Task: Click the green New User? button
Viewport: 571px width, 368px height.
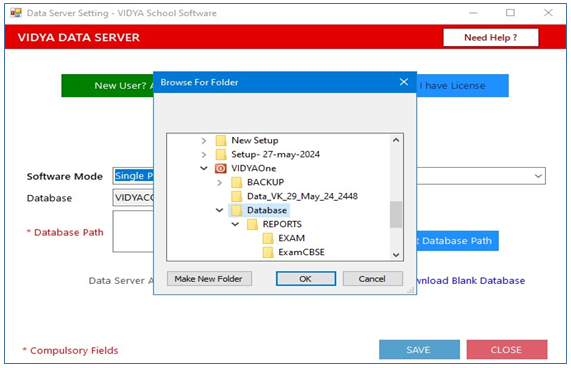Action: 107,86
